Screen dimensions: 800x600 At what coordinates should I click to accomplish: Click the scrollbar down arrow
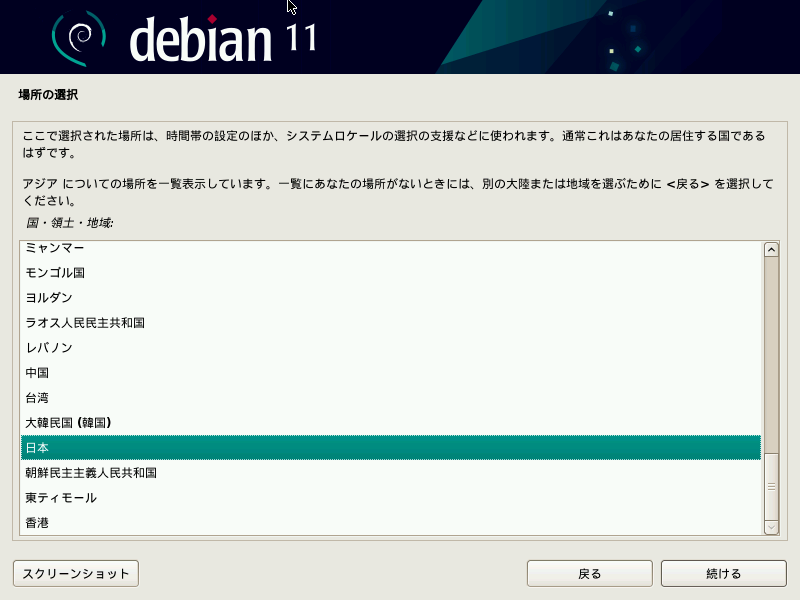pyautogui.click(x=771, y=527)
